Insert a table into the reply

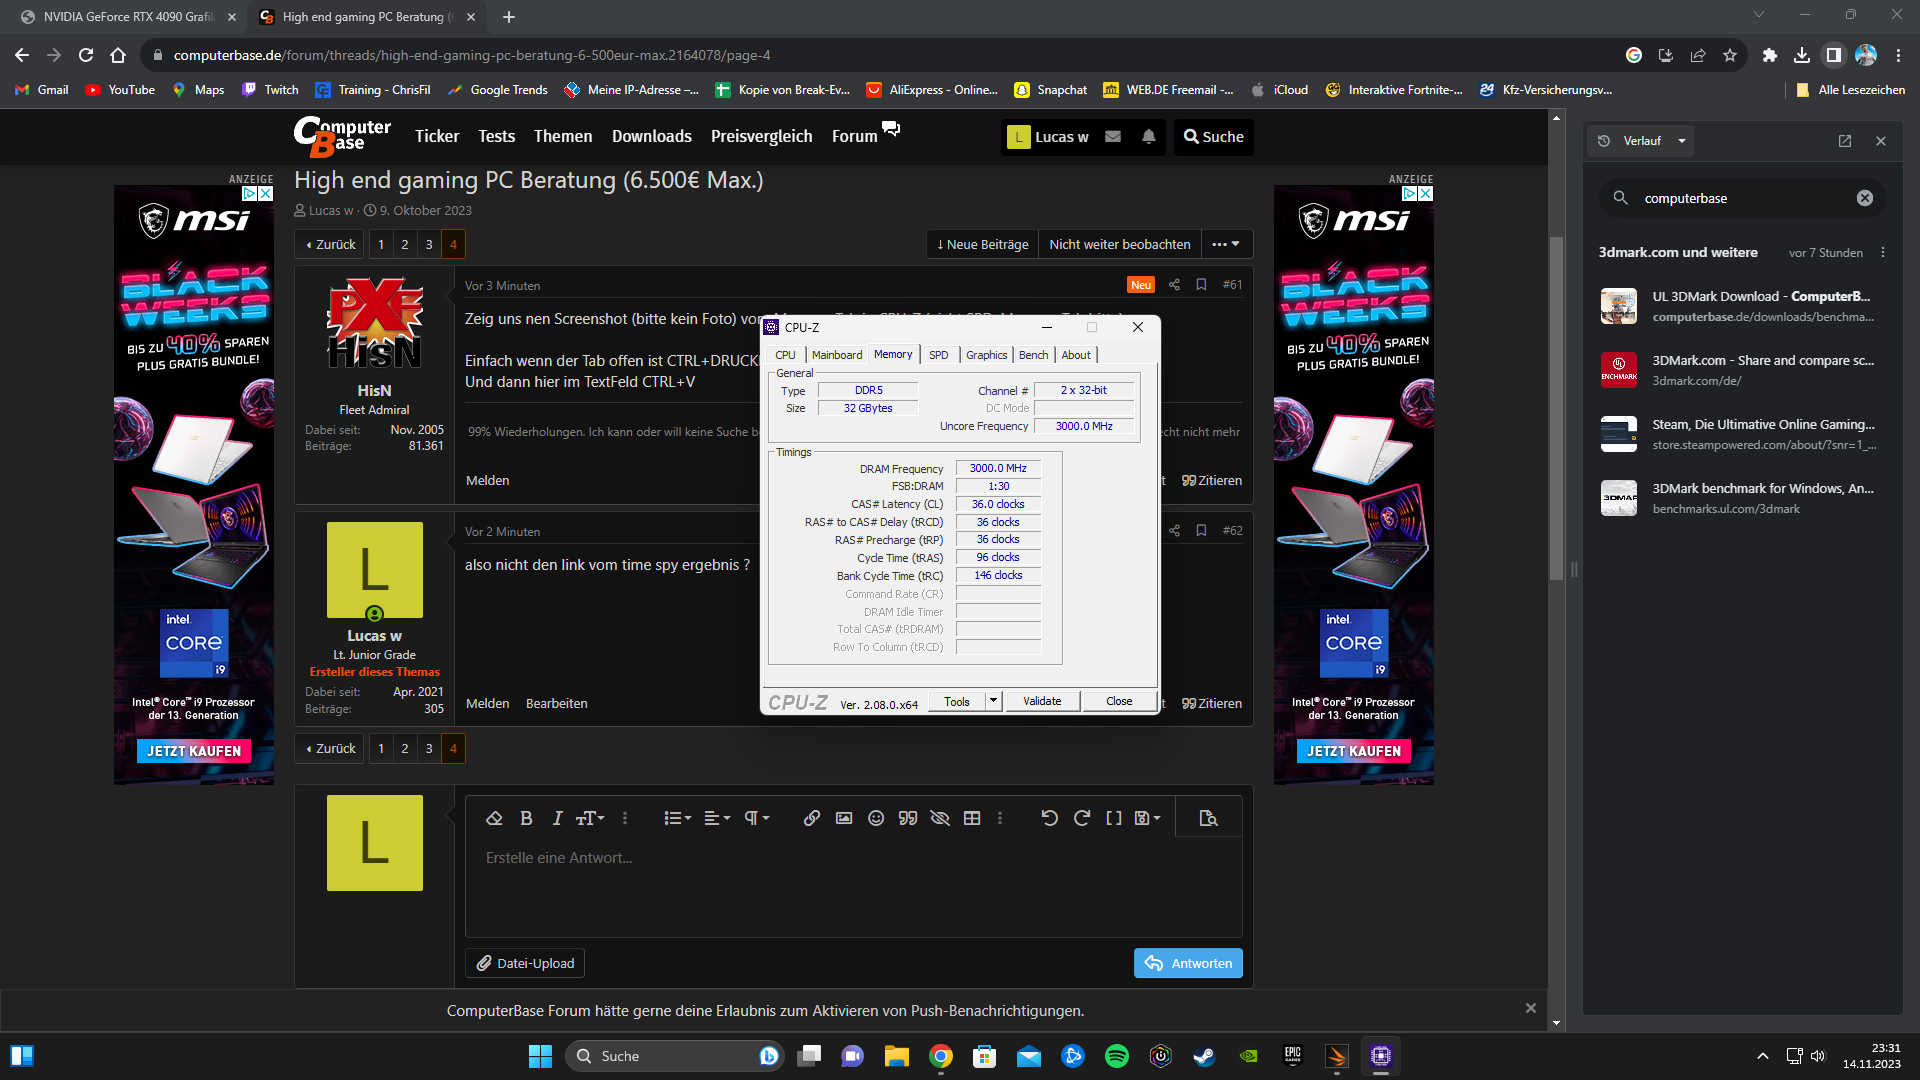tap(972, 817)
